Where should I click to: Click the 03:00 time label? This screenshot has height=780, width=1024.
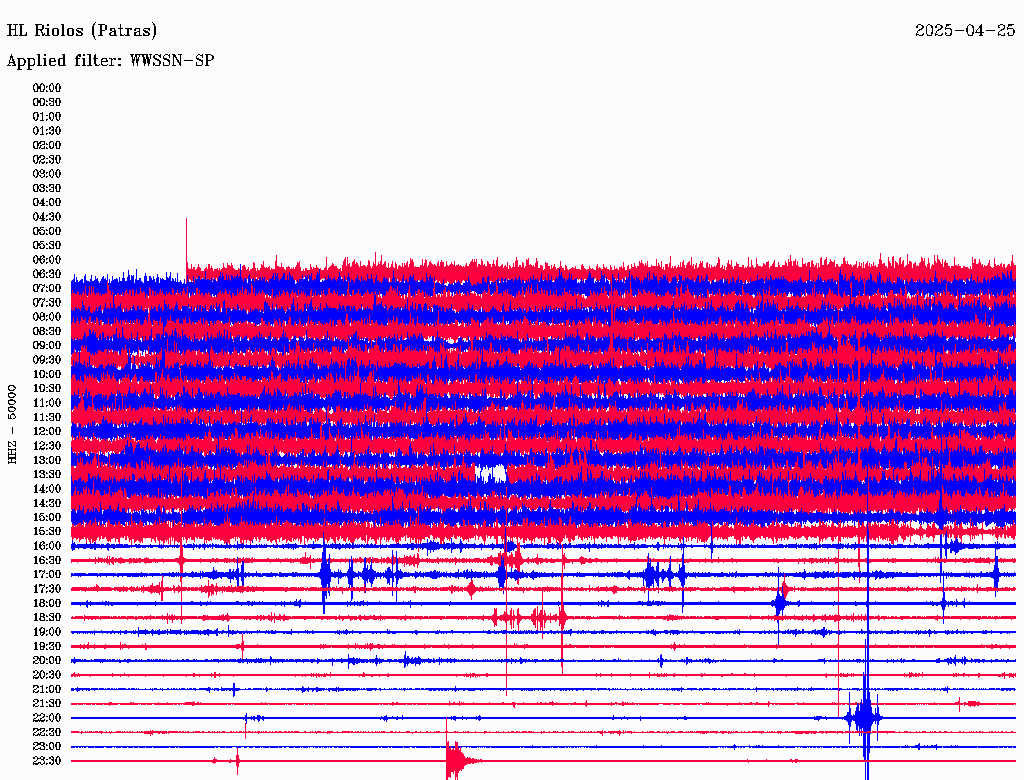[47, 174]
